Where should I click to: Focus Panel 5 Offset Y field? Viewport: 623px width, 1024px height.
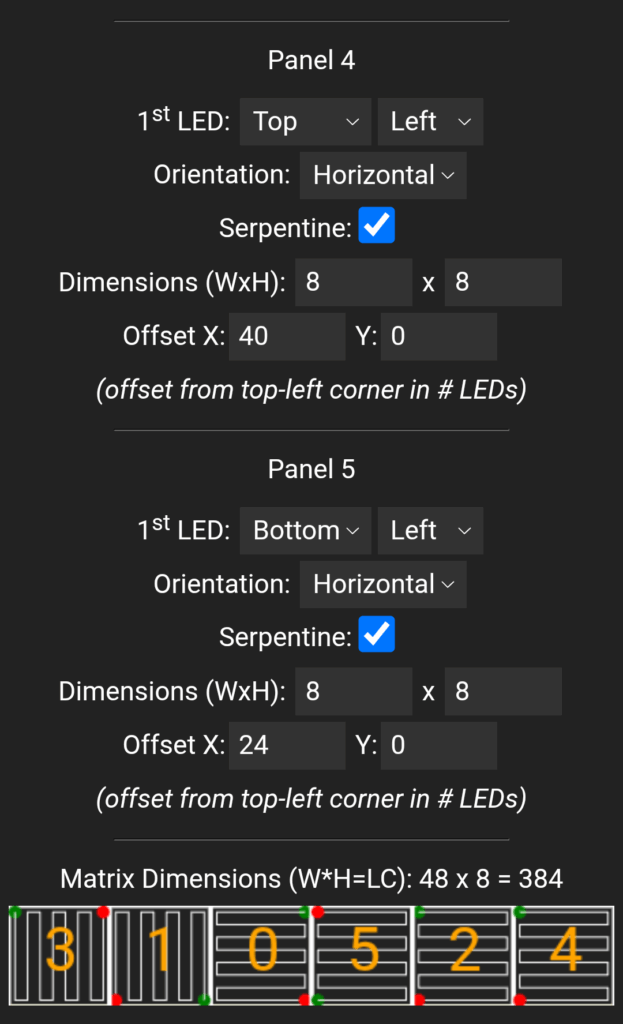(x=439, y=745)
